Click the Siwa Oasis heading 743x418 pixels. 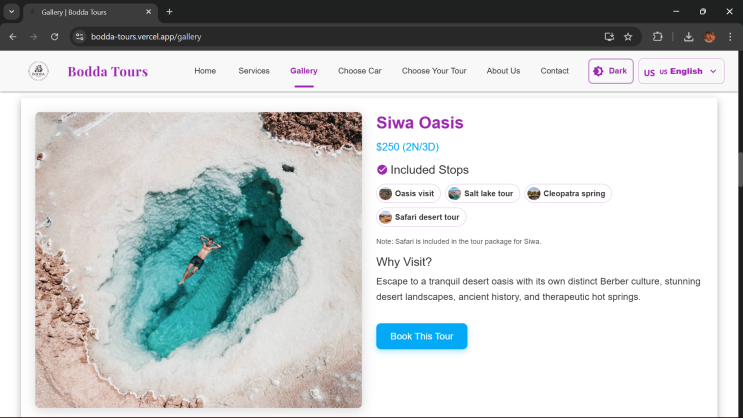[x=420, y=123]
